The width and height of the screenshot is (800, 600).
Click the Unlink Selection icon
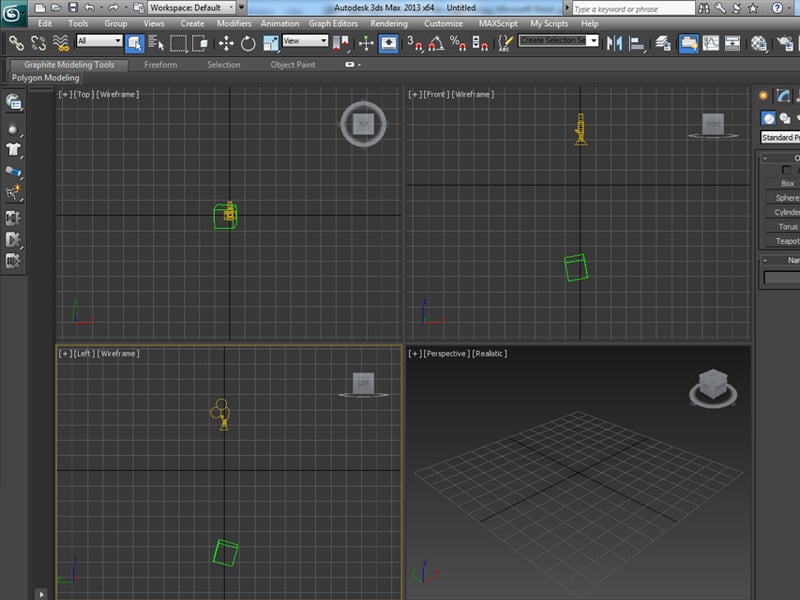pyautogui.click(x=38, y=43)
